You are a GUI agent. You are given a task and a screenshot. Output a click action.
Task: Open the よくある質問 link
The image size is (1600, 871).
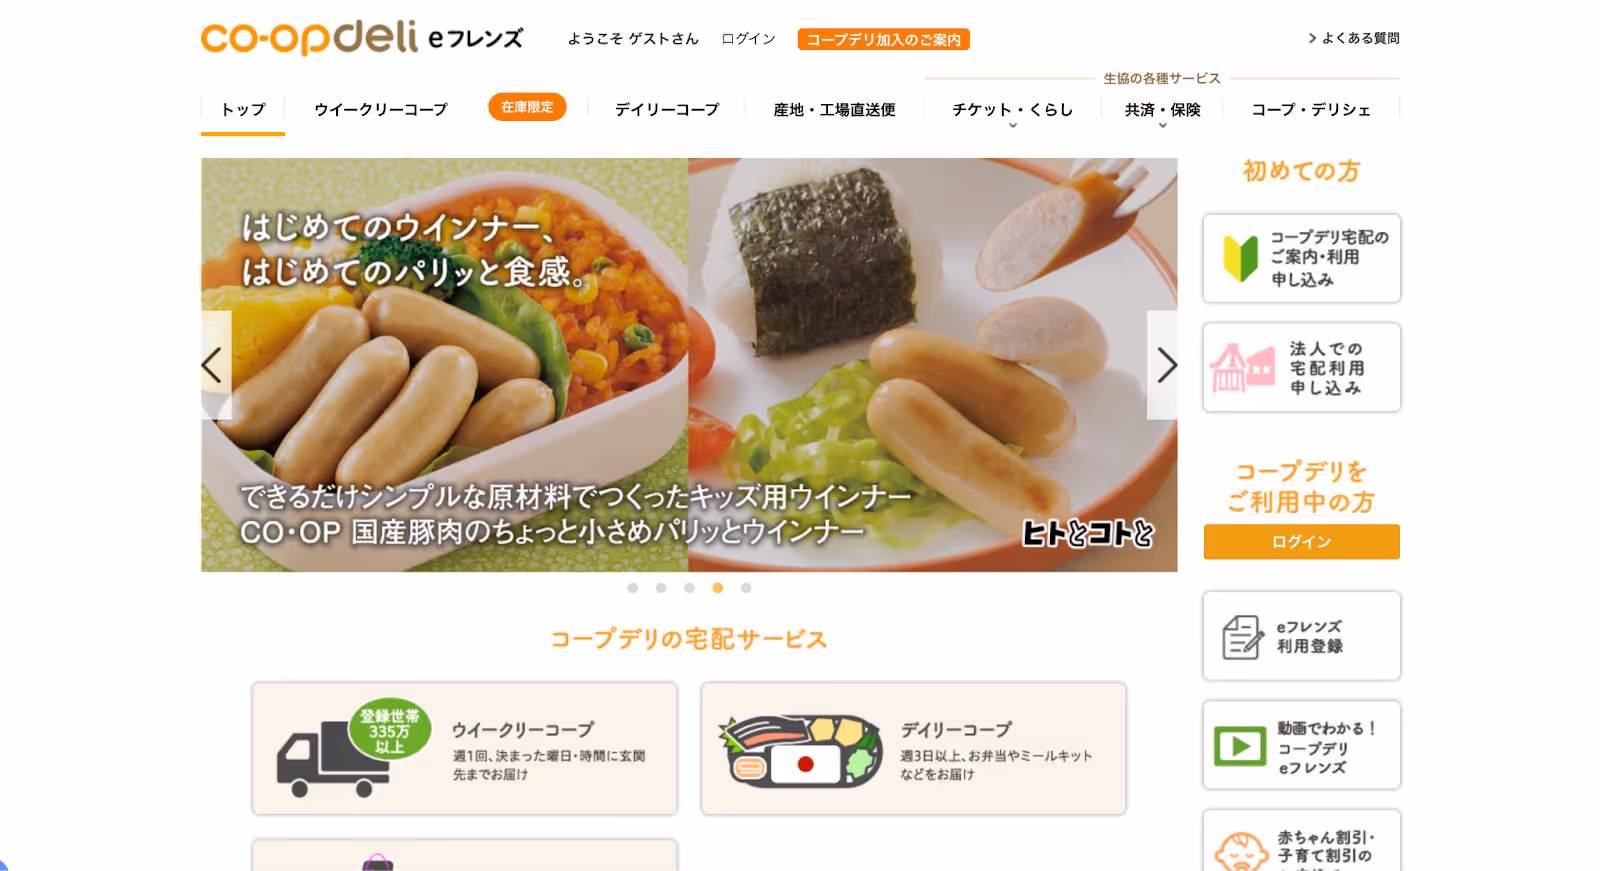pyautogui.click(x=1354, y=38)
